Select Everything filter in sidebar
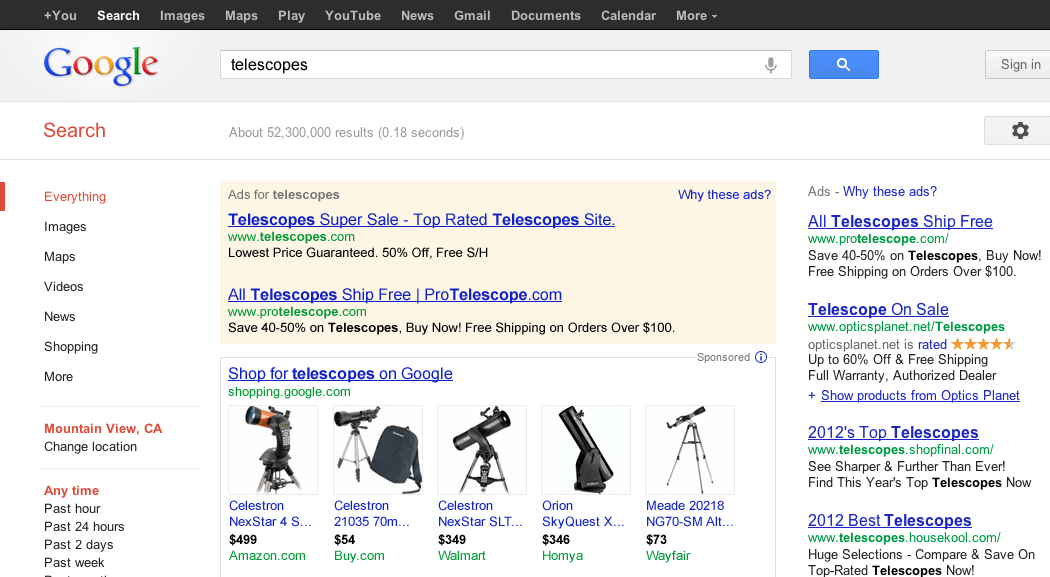This screenshot has height=577, width=1050. coord(75,197)
